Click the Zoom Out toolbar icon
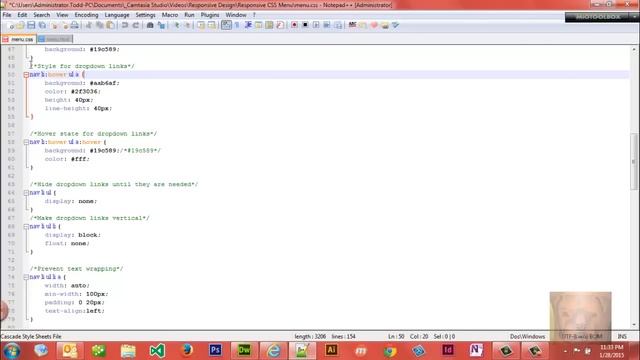Image resolution: width=640 pixels, height=360 pixels. click(x=187, y=25)
